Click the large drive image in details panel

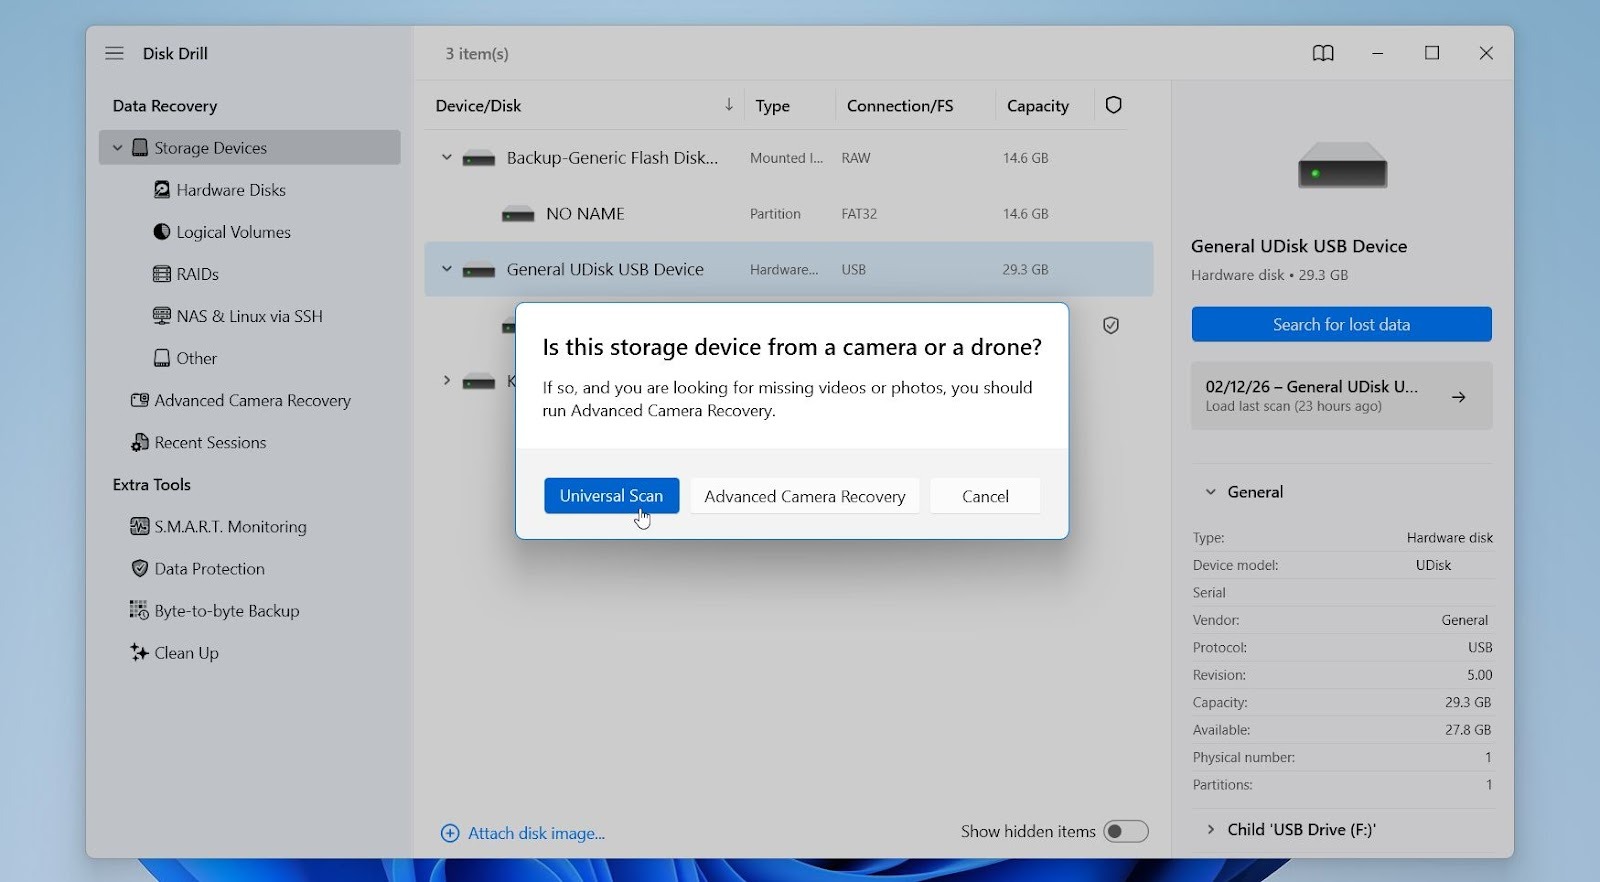click(x=1342, y=165)
